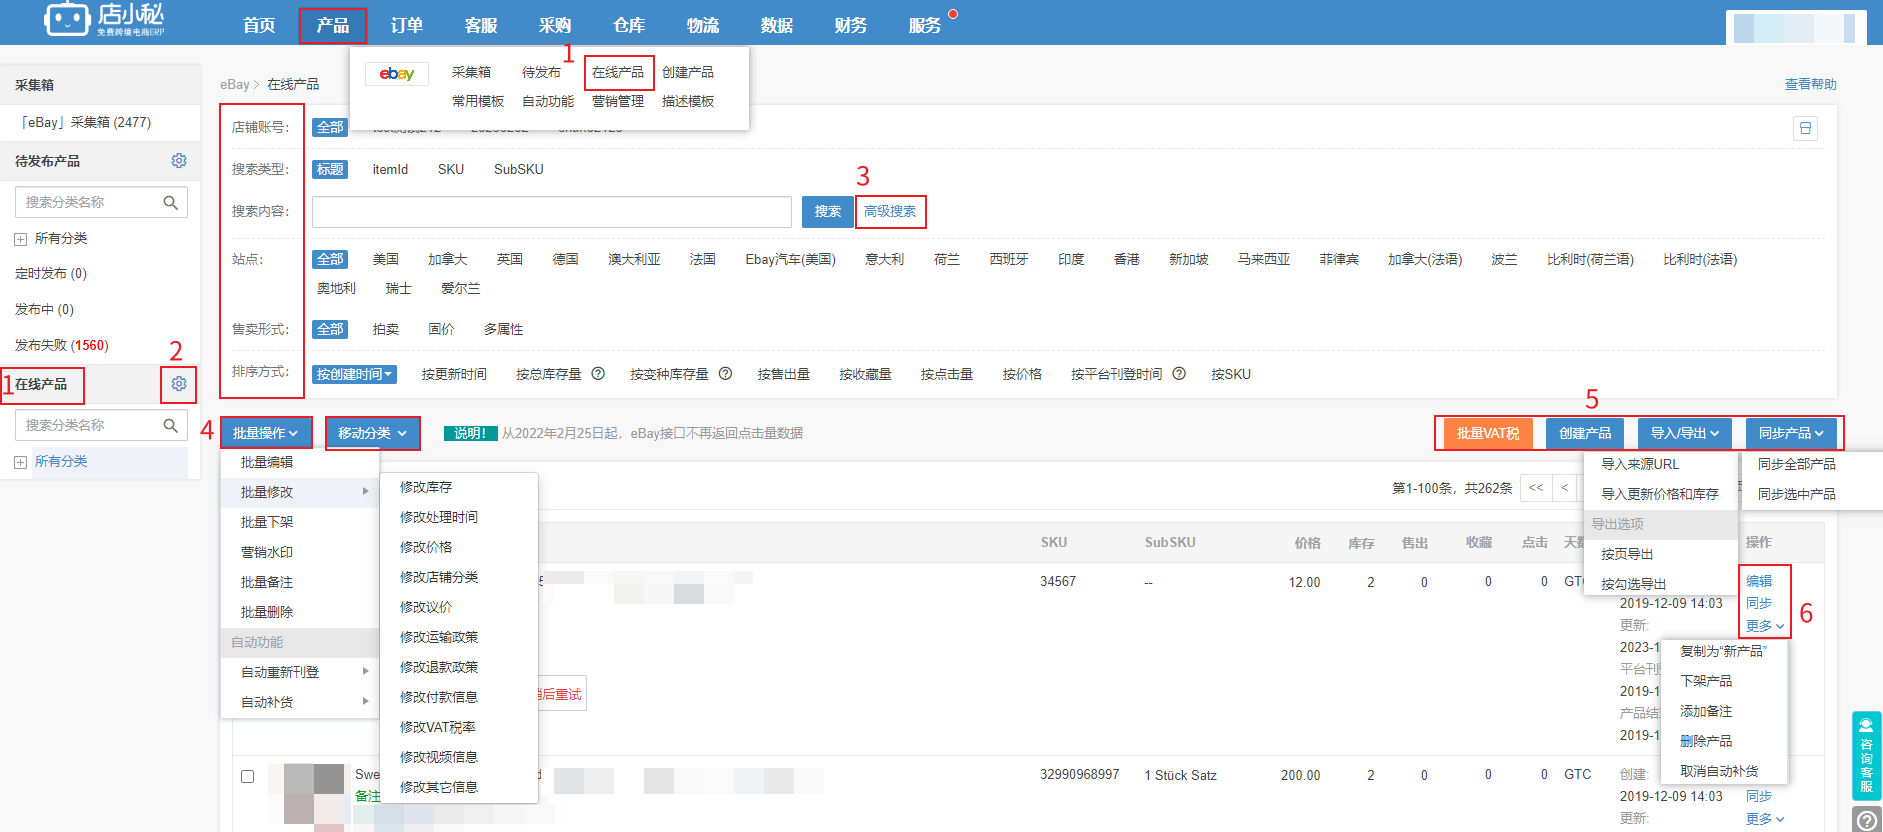Click 编辑 for product SKU 34567
Viewport: 1883px width, 832px height.
1759,581
